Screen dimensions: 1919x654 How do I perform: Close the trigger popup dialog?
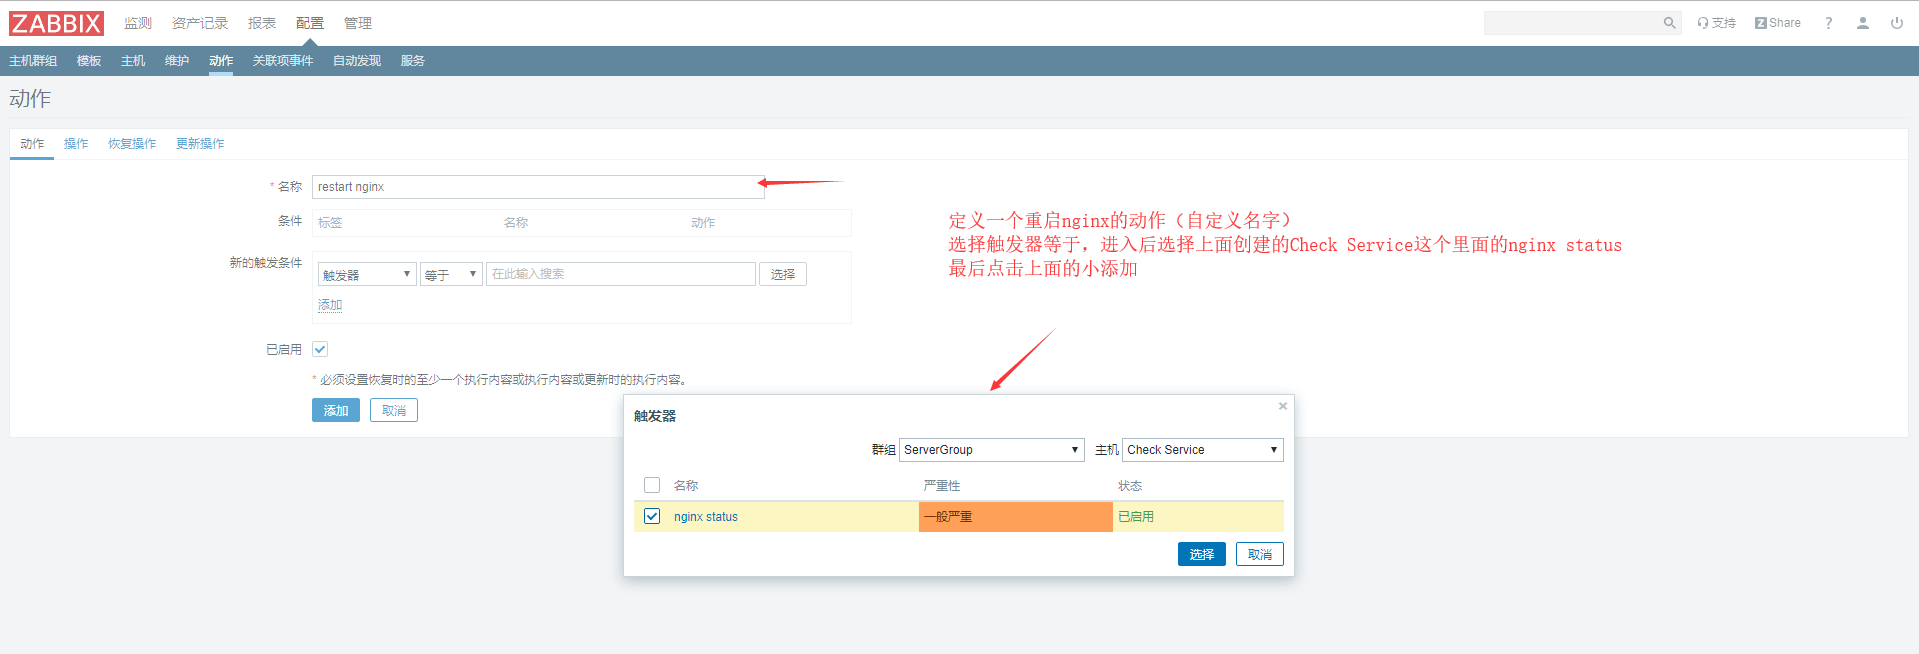click(1282, 406)
